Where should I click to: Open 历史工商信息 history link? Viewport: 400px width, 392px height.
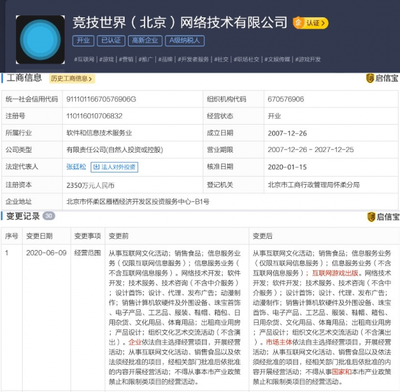point(72,79)
